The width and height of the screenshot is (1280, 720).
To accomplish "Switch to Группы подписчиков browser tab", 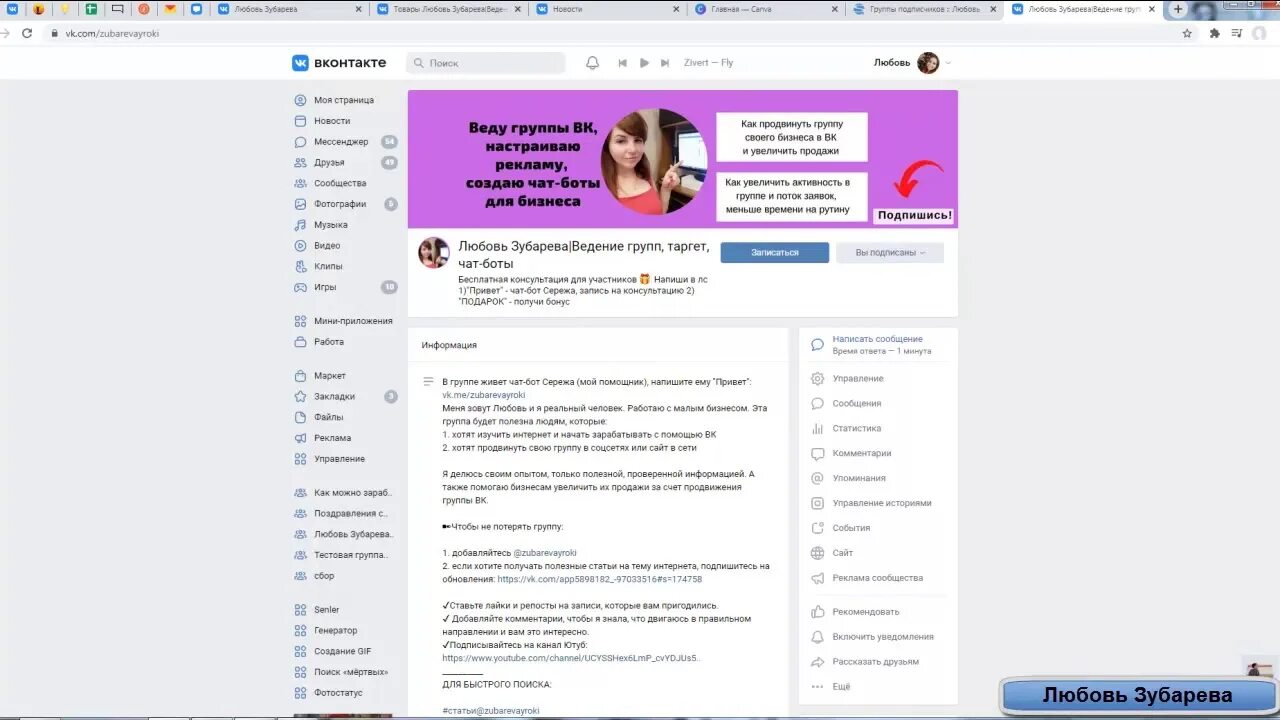I will [926, 9].
